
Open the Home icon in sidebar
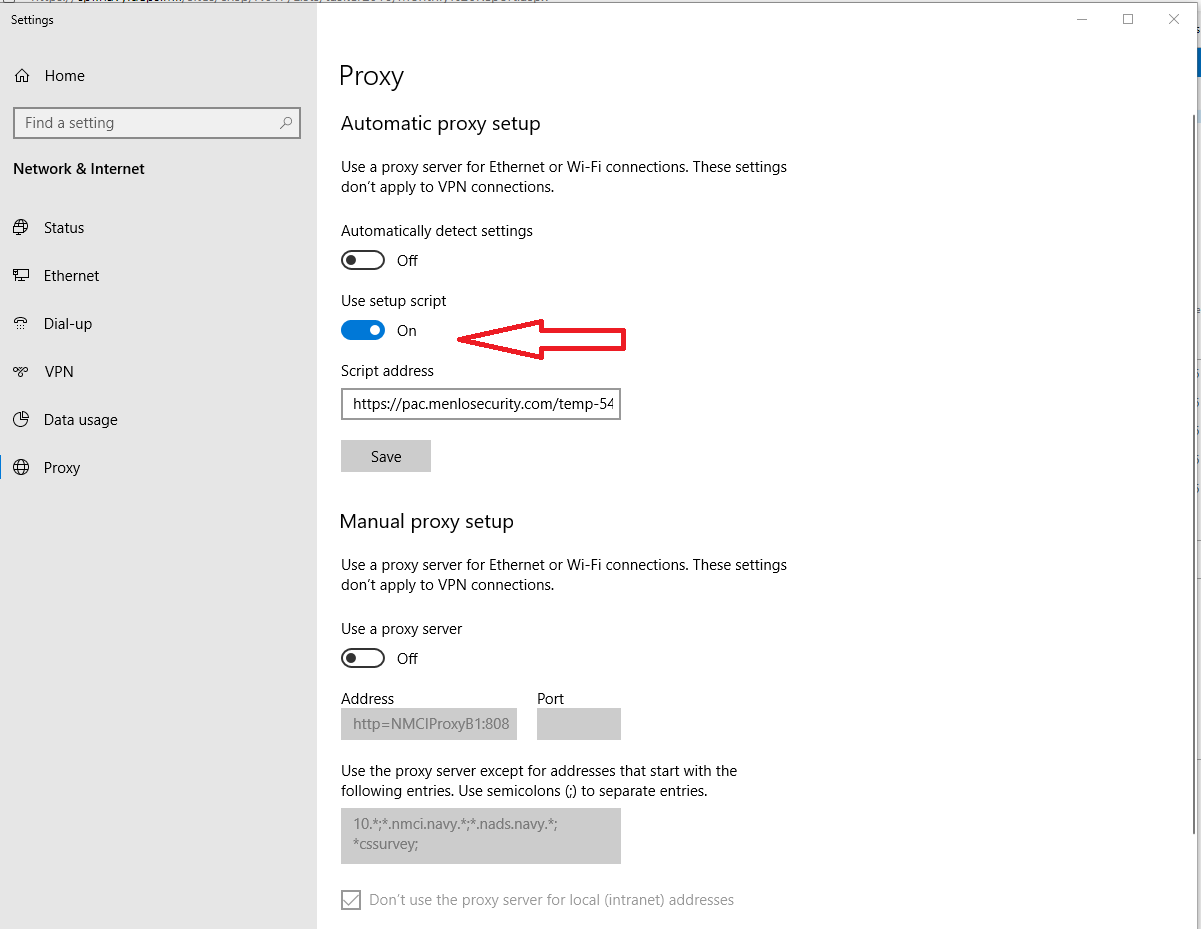(x=22, y=76)
